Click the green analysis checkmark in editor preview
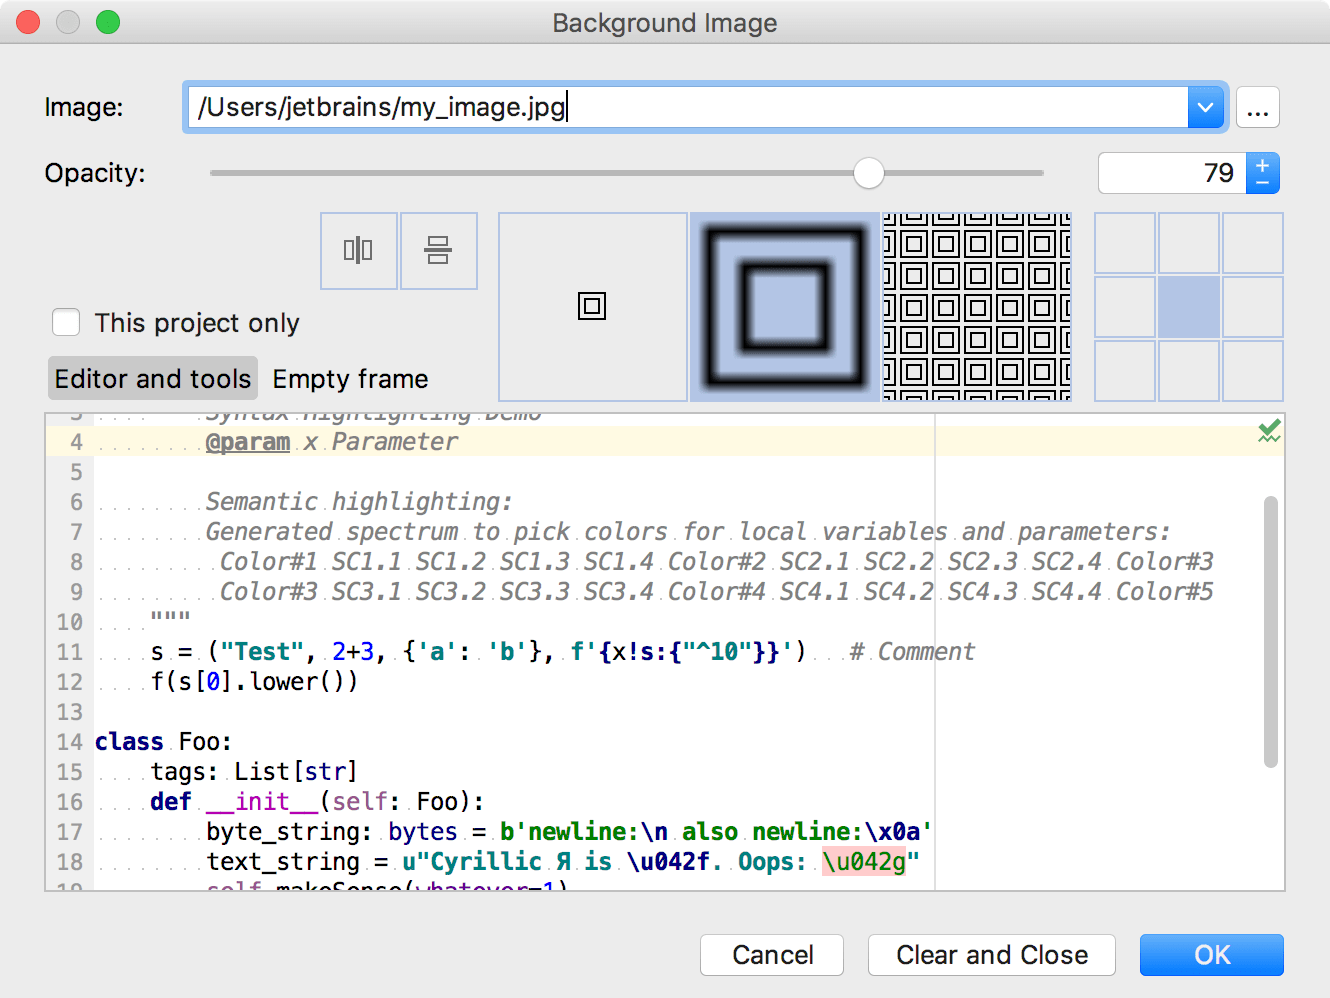 pyautogui.click(x=1268, y=430)
